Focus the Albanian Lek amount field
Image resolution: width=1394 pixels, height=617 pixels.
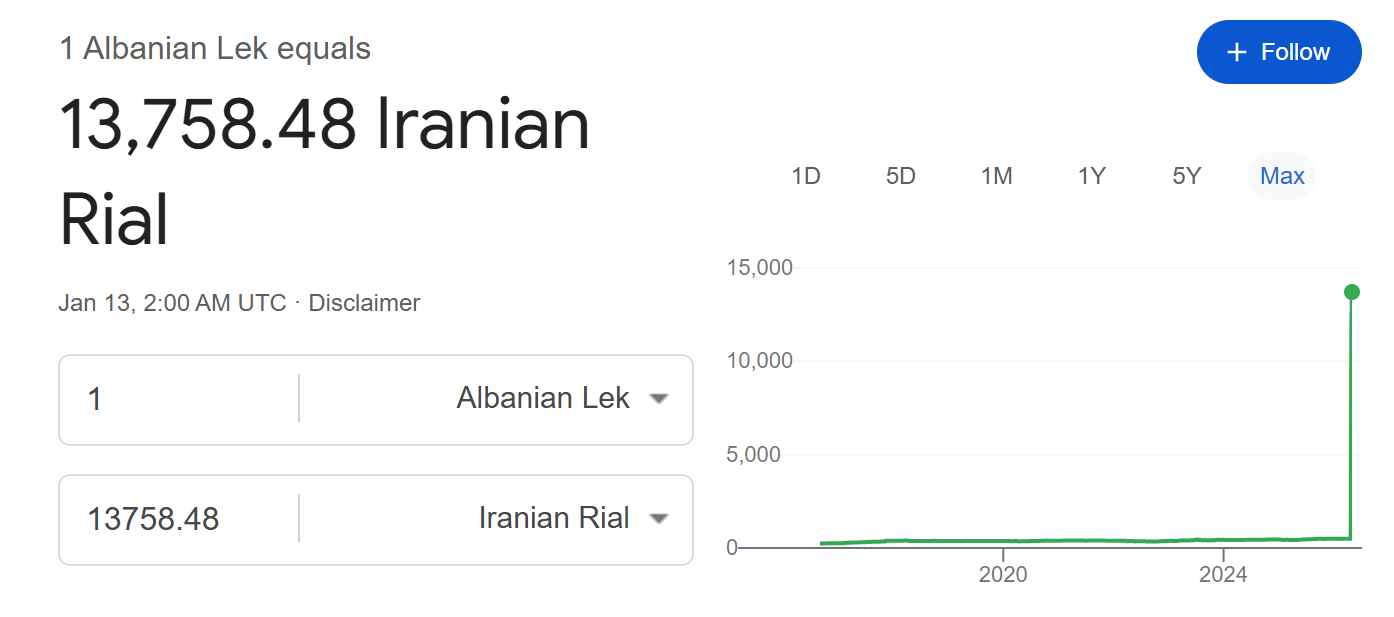pos(180,400)
